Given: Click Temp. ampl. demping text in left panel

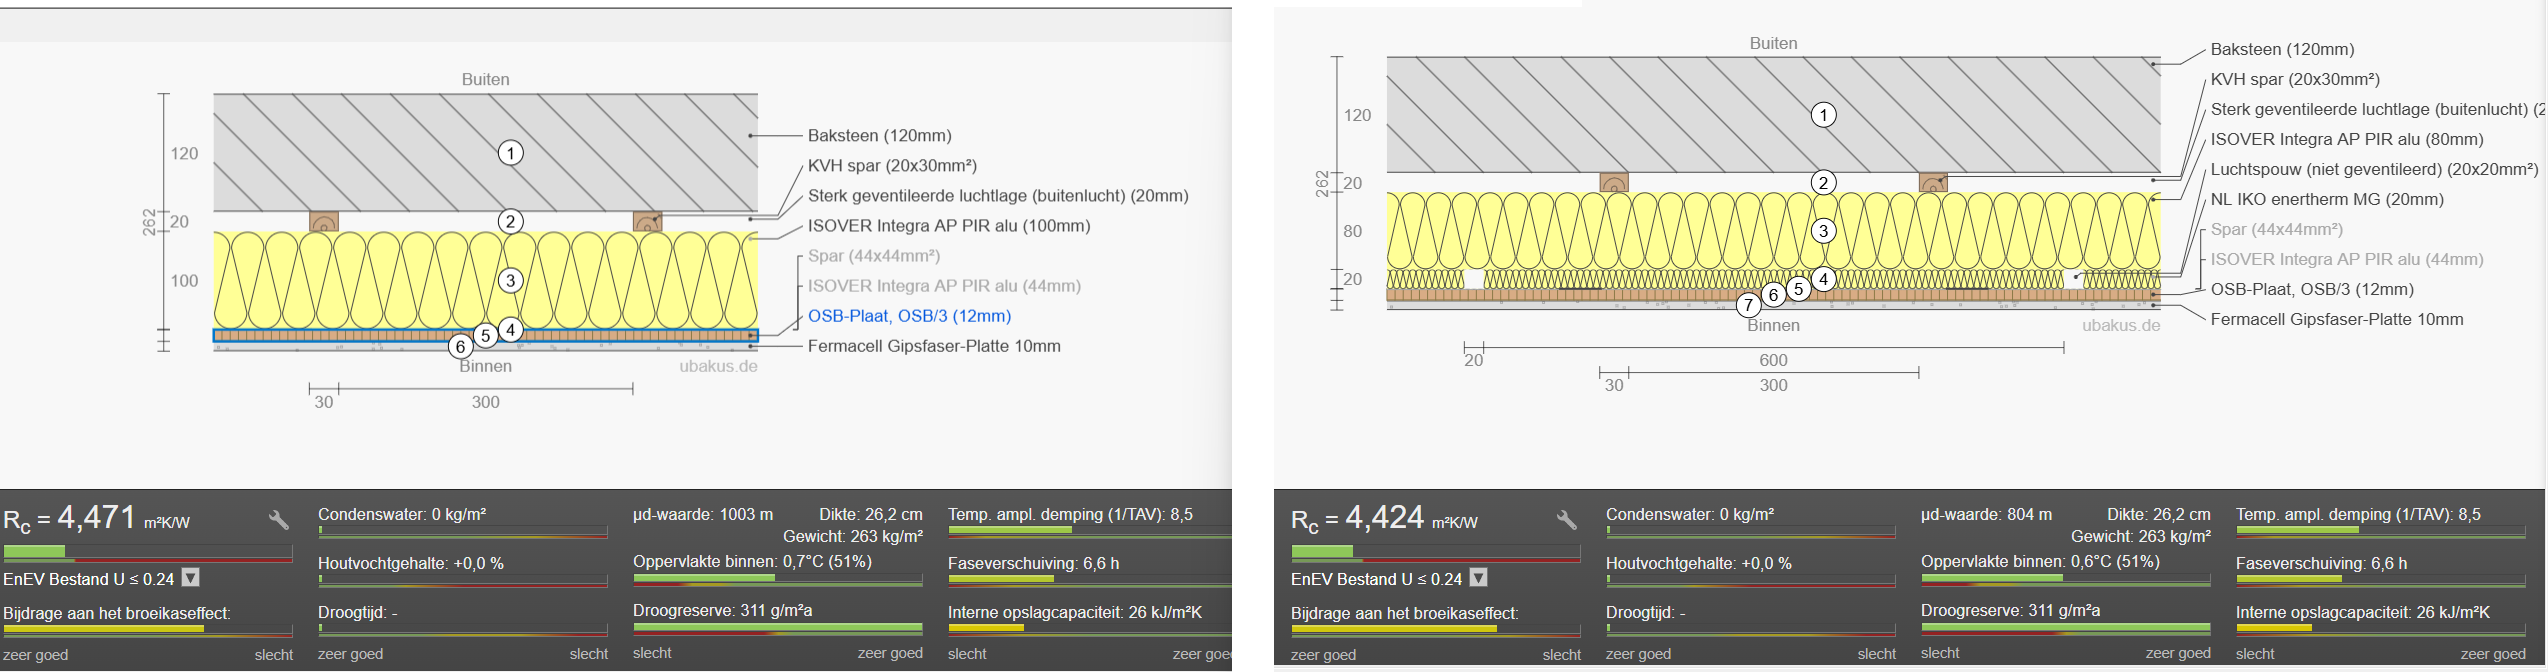Looking at the screenshot, I should 1070,515.
